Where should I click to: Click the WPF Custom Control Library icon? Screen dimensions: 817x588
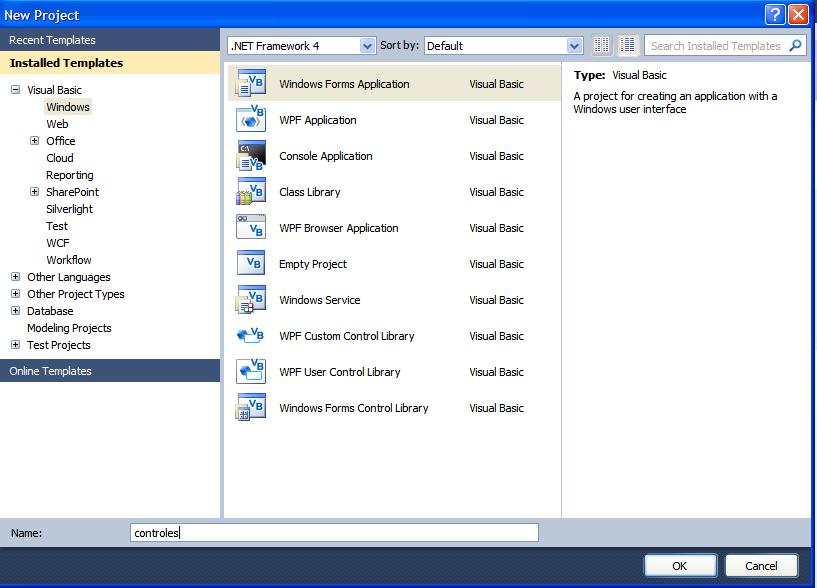coord(251,335)
